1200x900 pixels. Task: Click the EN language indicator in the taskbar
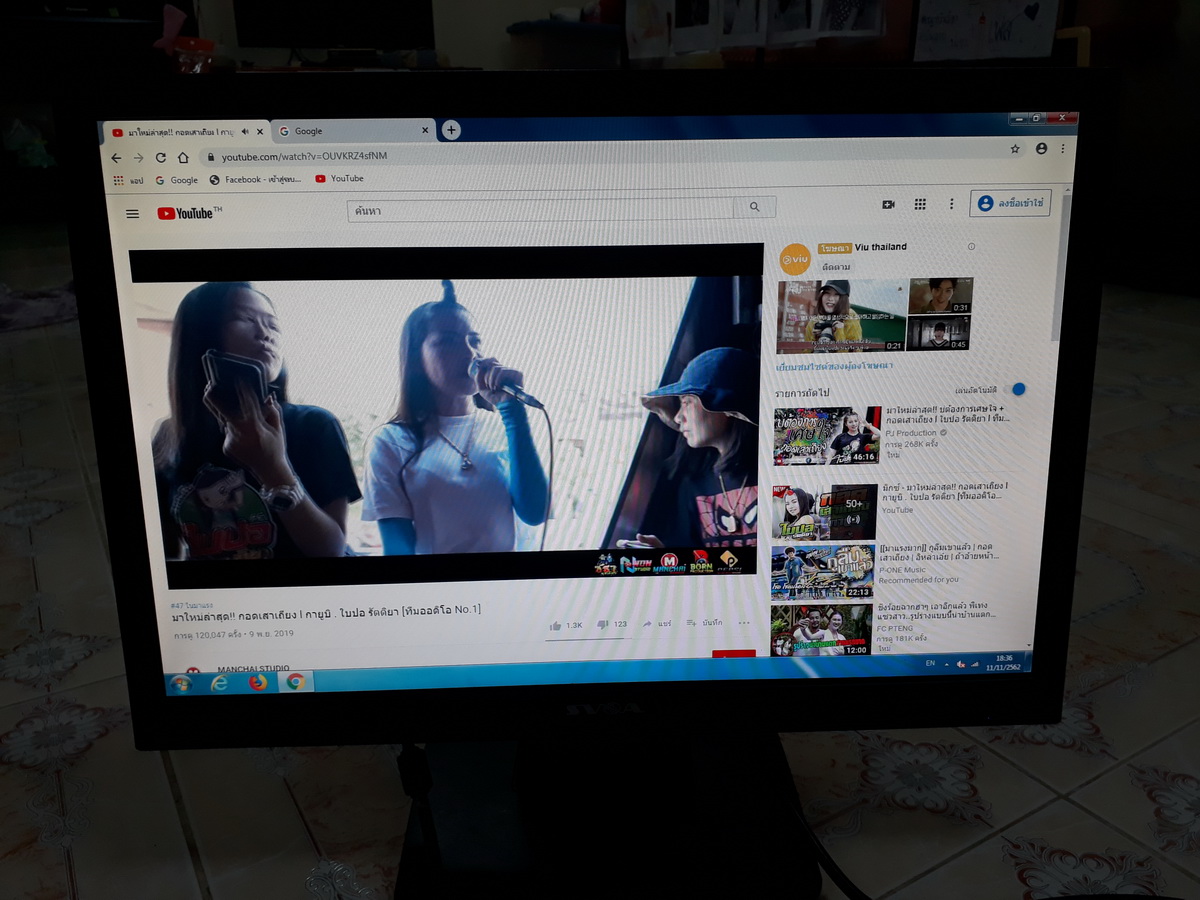pyautogui.click(x=930, y=663)
